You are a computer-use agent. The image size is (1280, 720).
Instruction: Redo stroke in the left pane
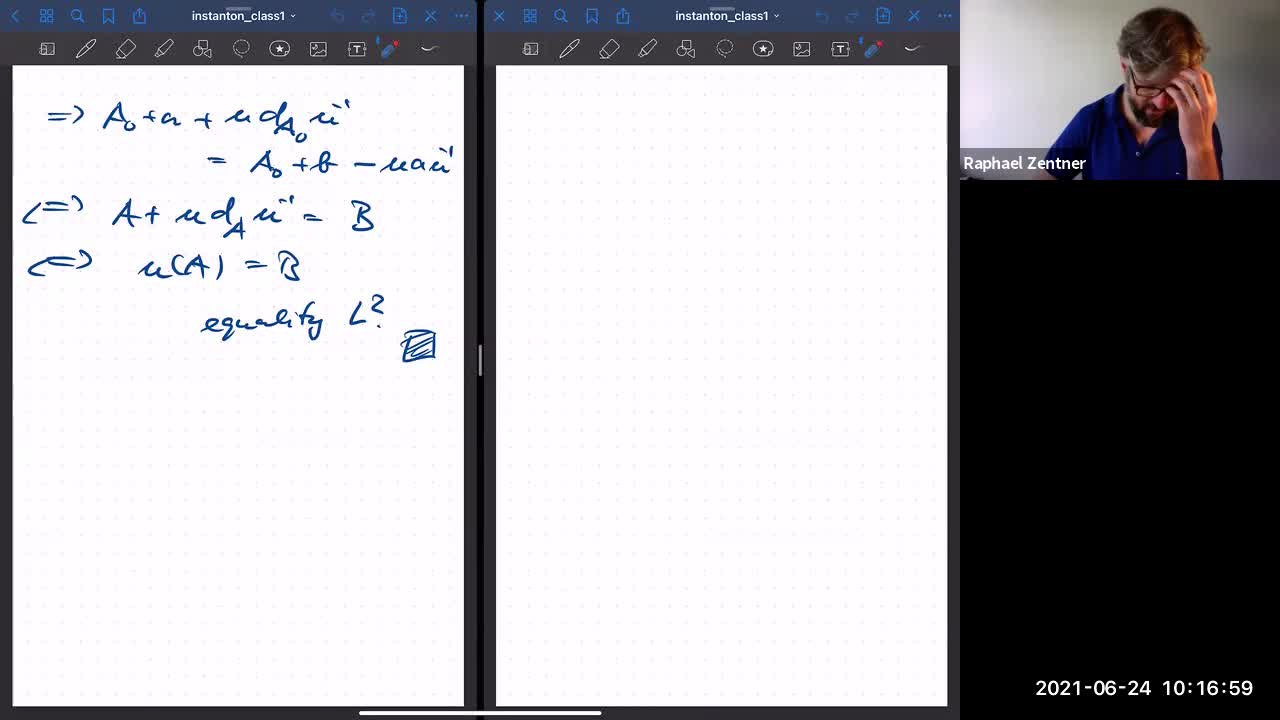click(368, 16)
